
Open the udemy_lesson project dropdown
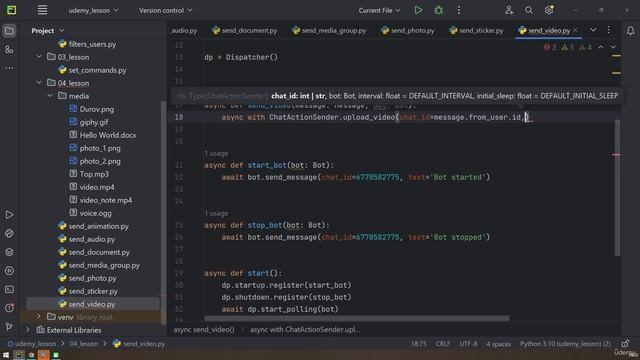click(93, 10)
